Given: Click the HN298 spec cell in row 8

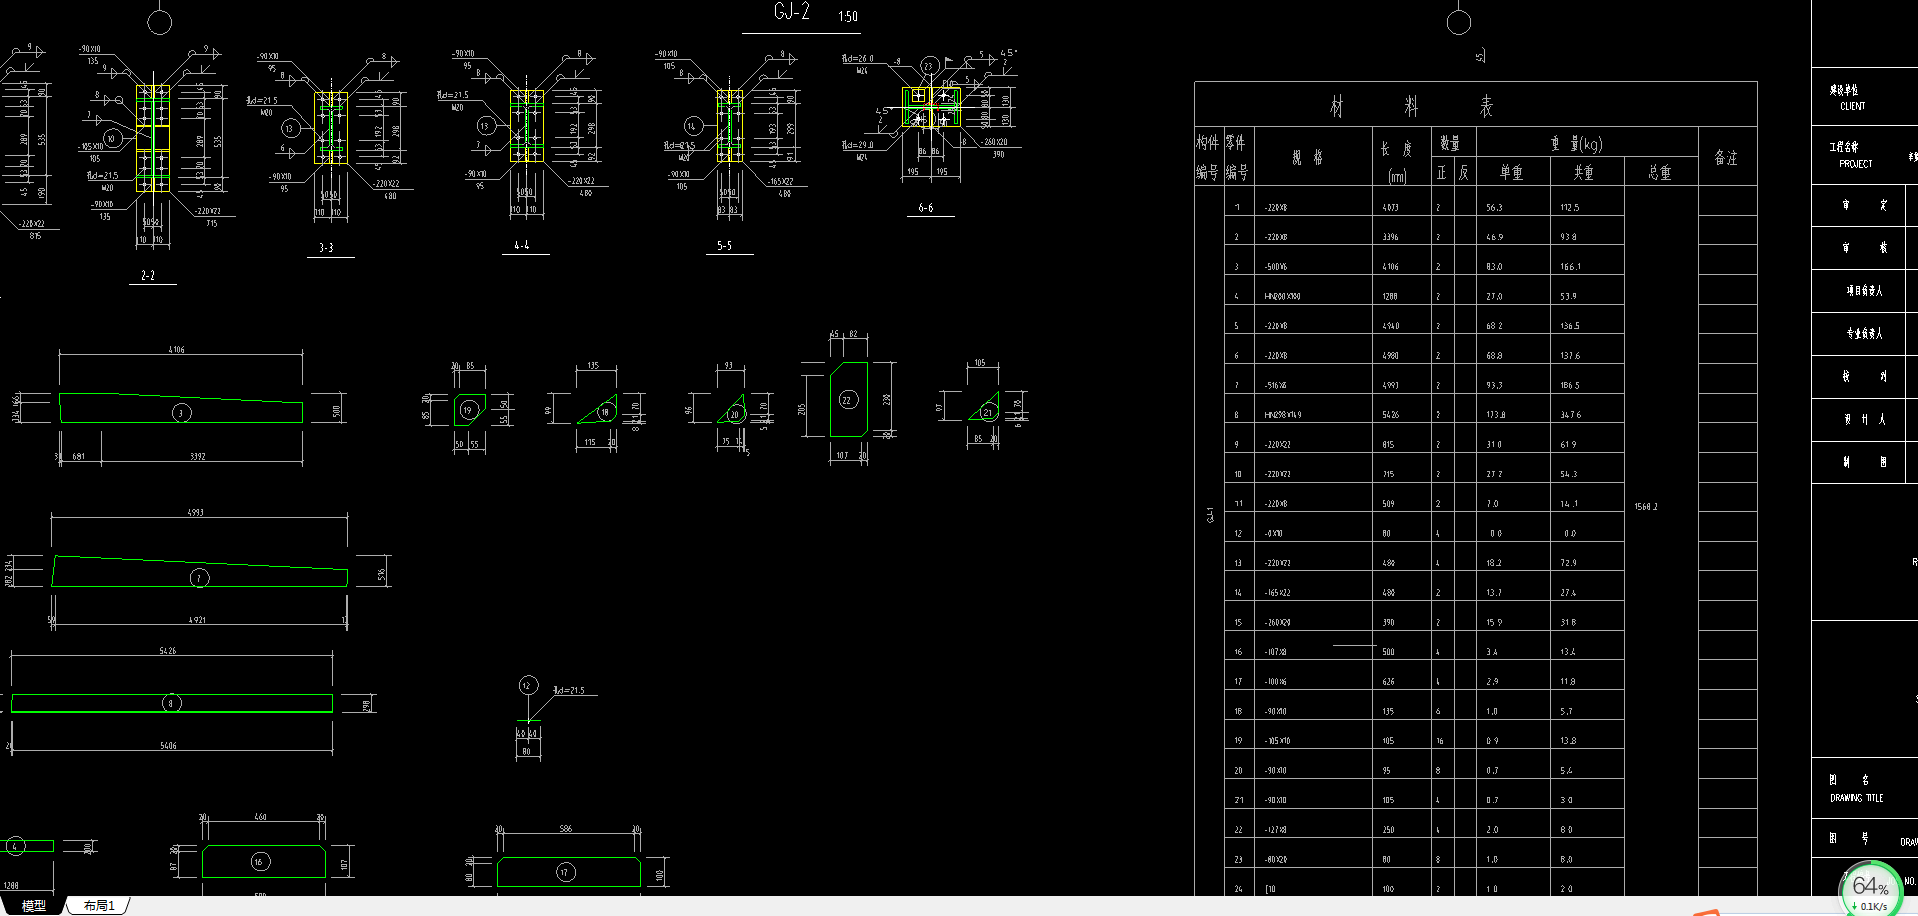Looking at the screenshot, I should coord(1283,415).
